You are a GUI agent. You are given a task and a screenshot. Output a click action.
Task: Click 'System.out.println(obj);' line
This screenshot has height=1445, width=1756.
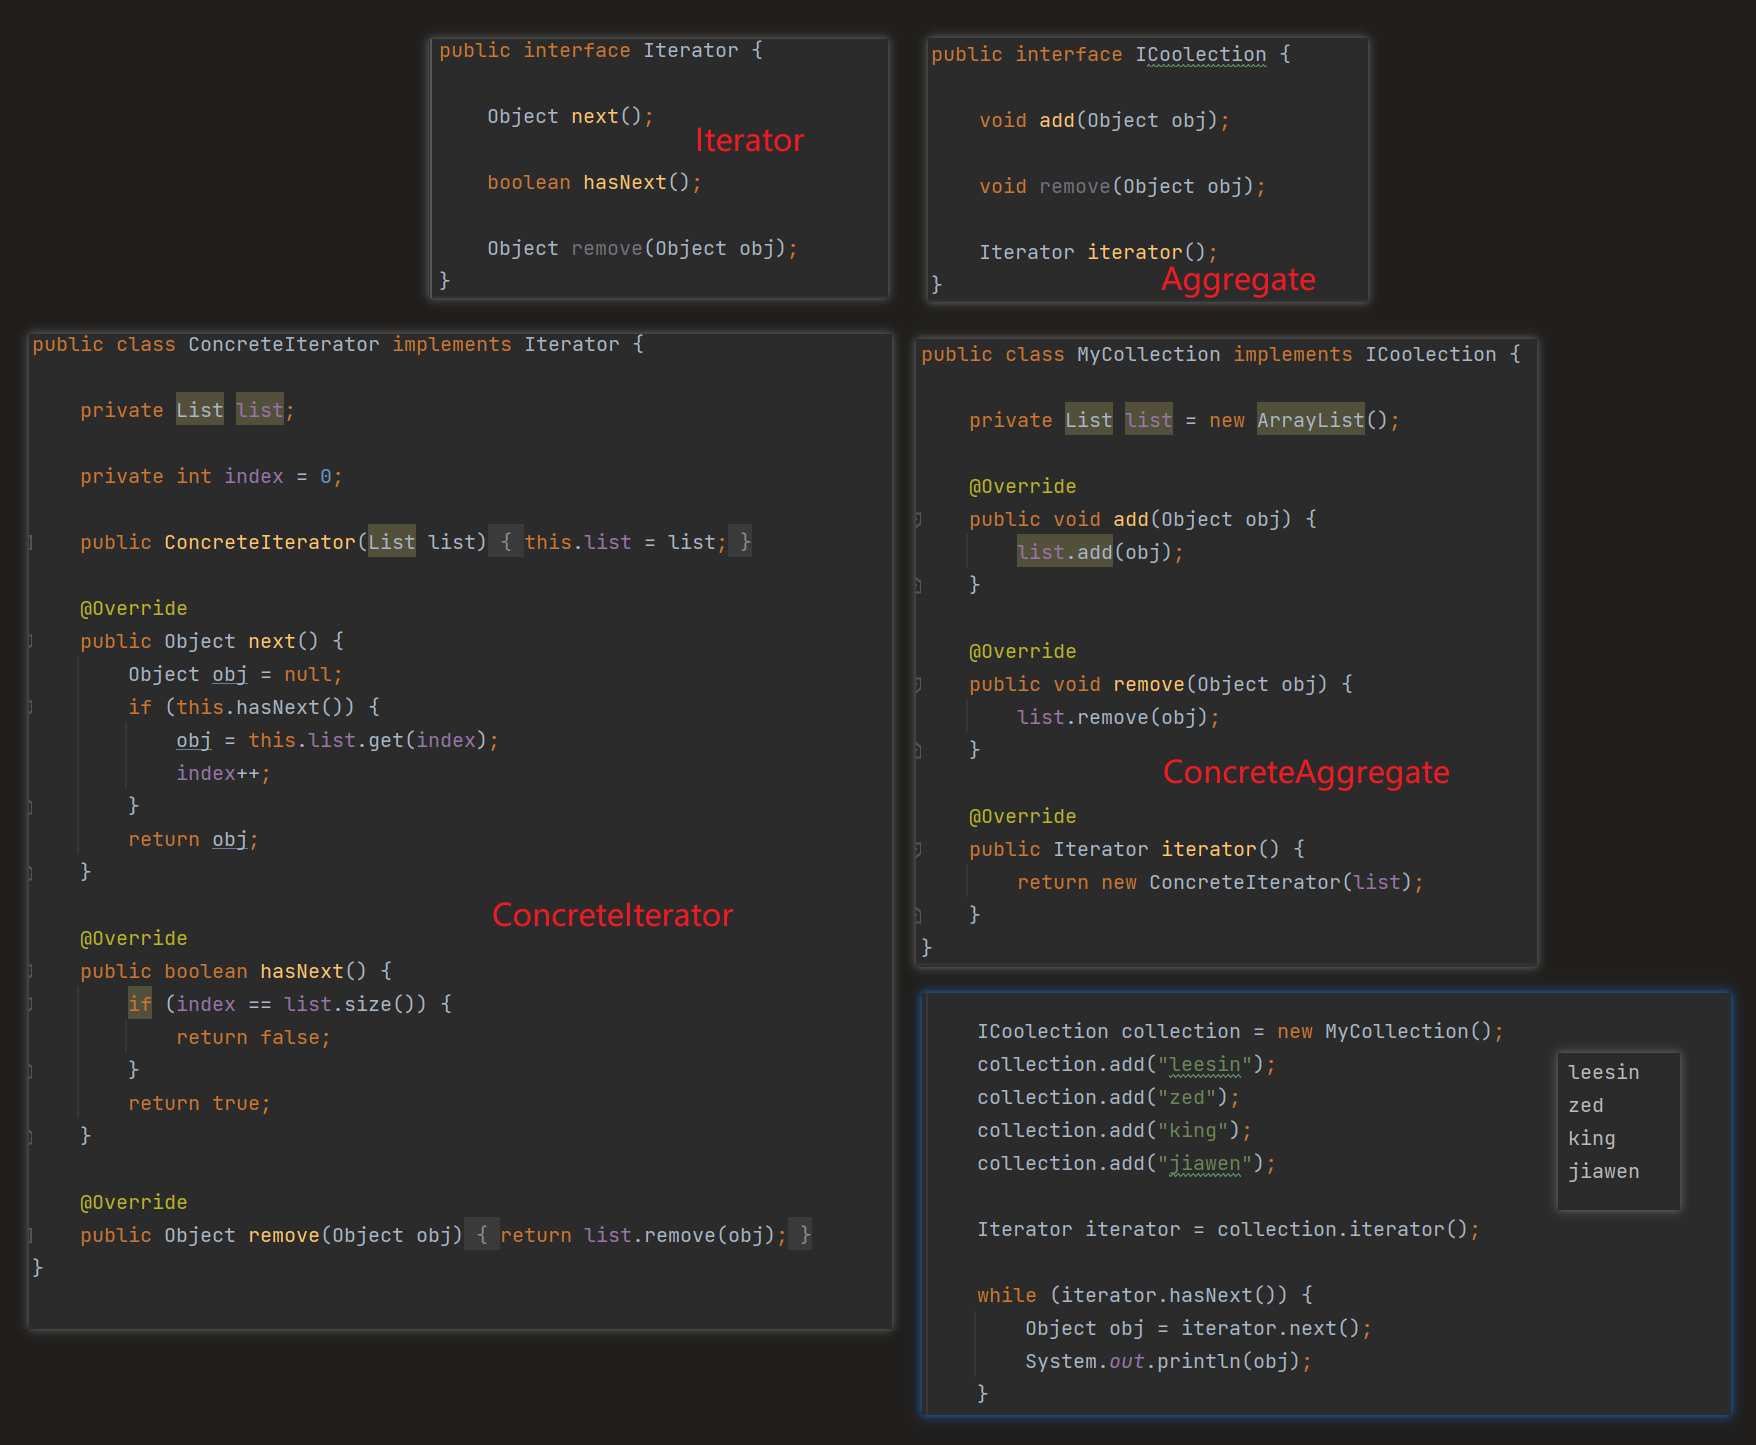pyautogui.click(x=1168, y=1362)
